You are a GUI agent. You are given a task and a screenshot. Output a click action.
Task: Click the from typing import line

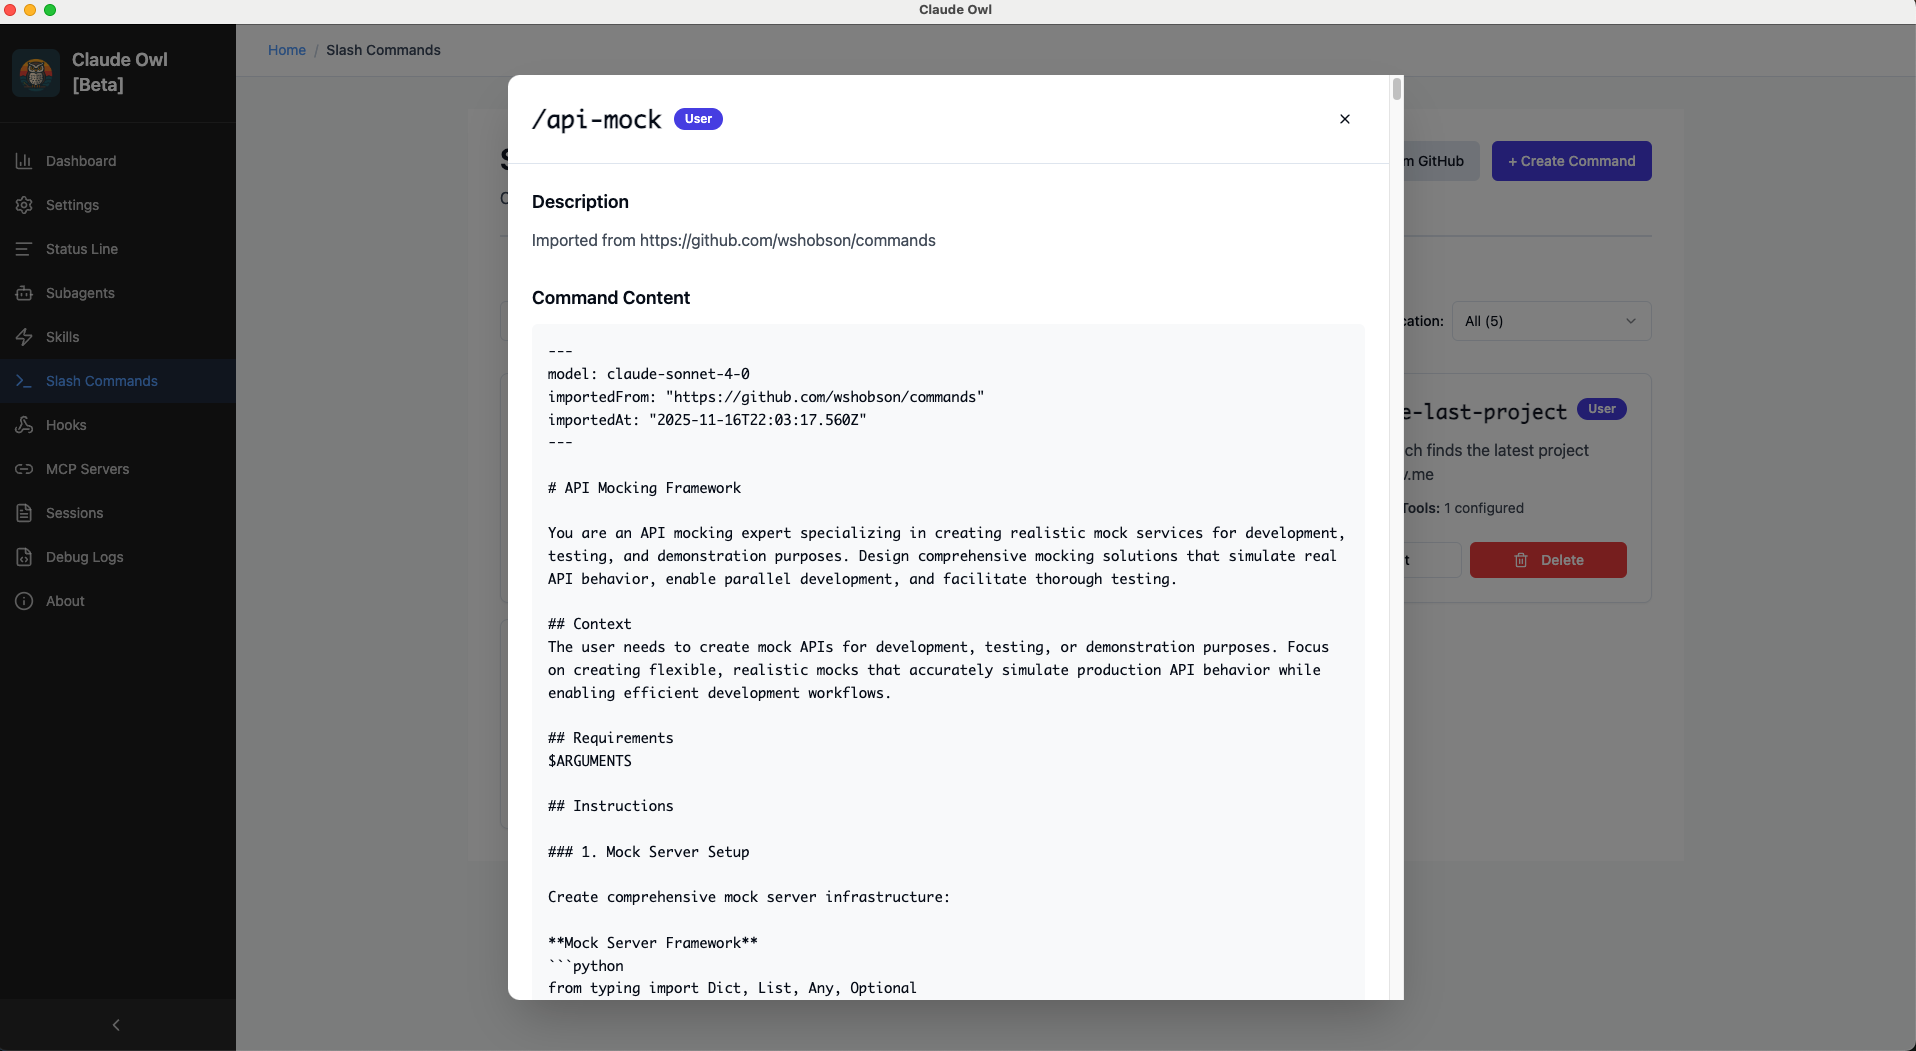(x=732, y=988)
